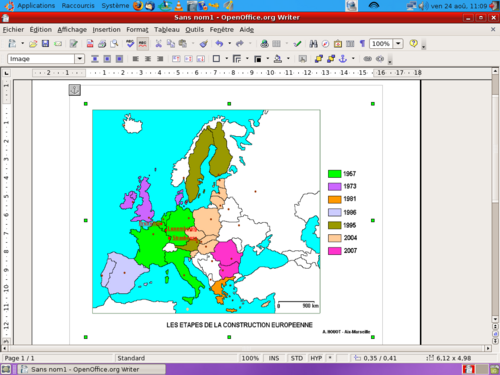Click the vertical scrollbar down arrow
Viewport: 500px width, 375px height.
(495, 319)
